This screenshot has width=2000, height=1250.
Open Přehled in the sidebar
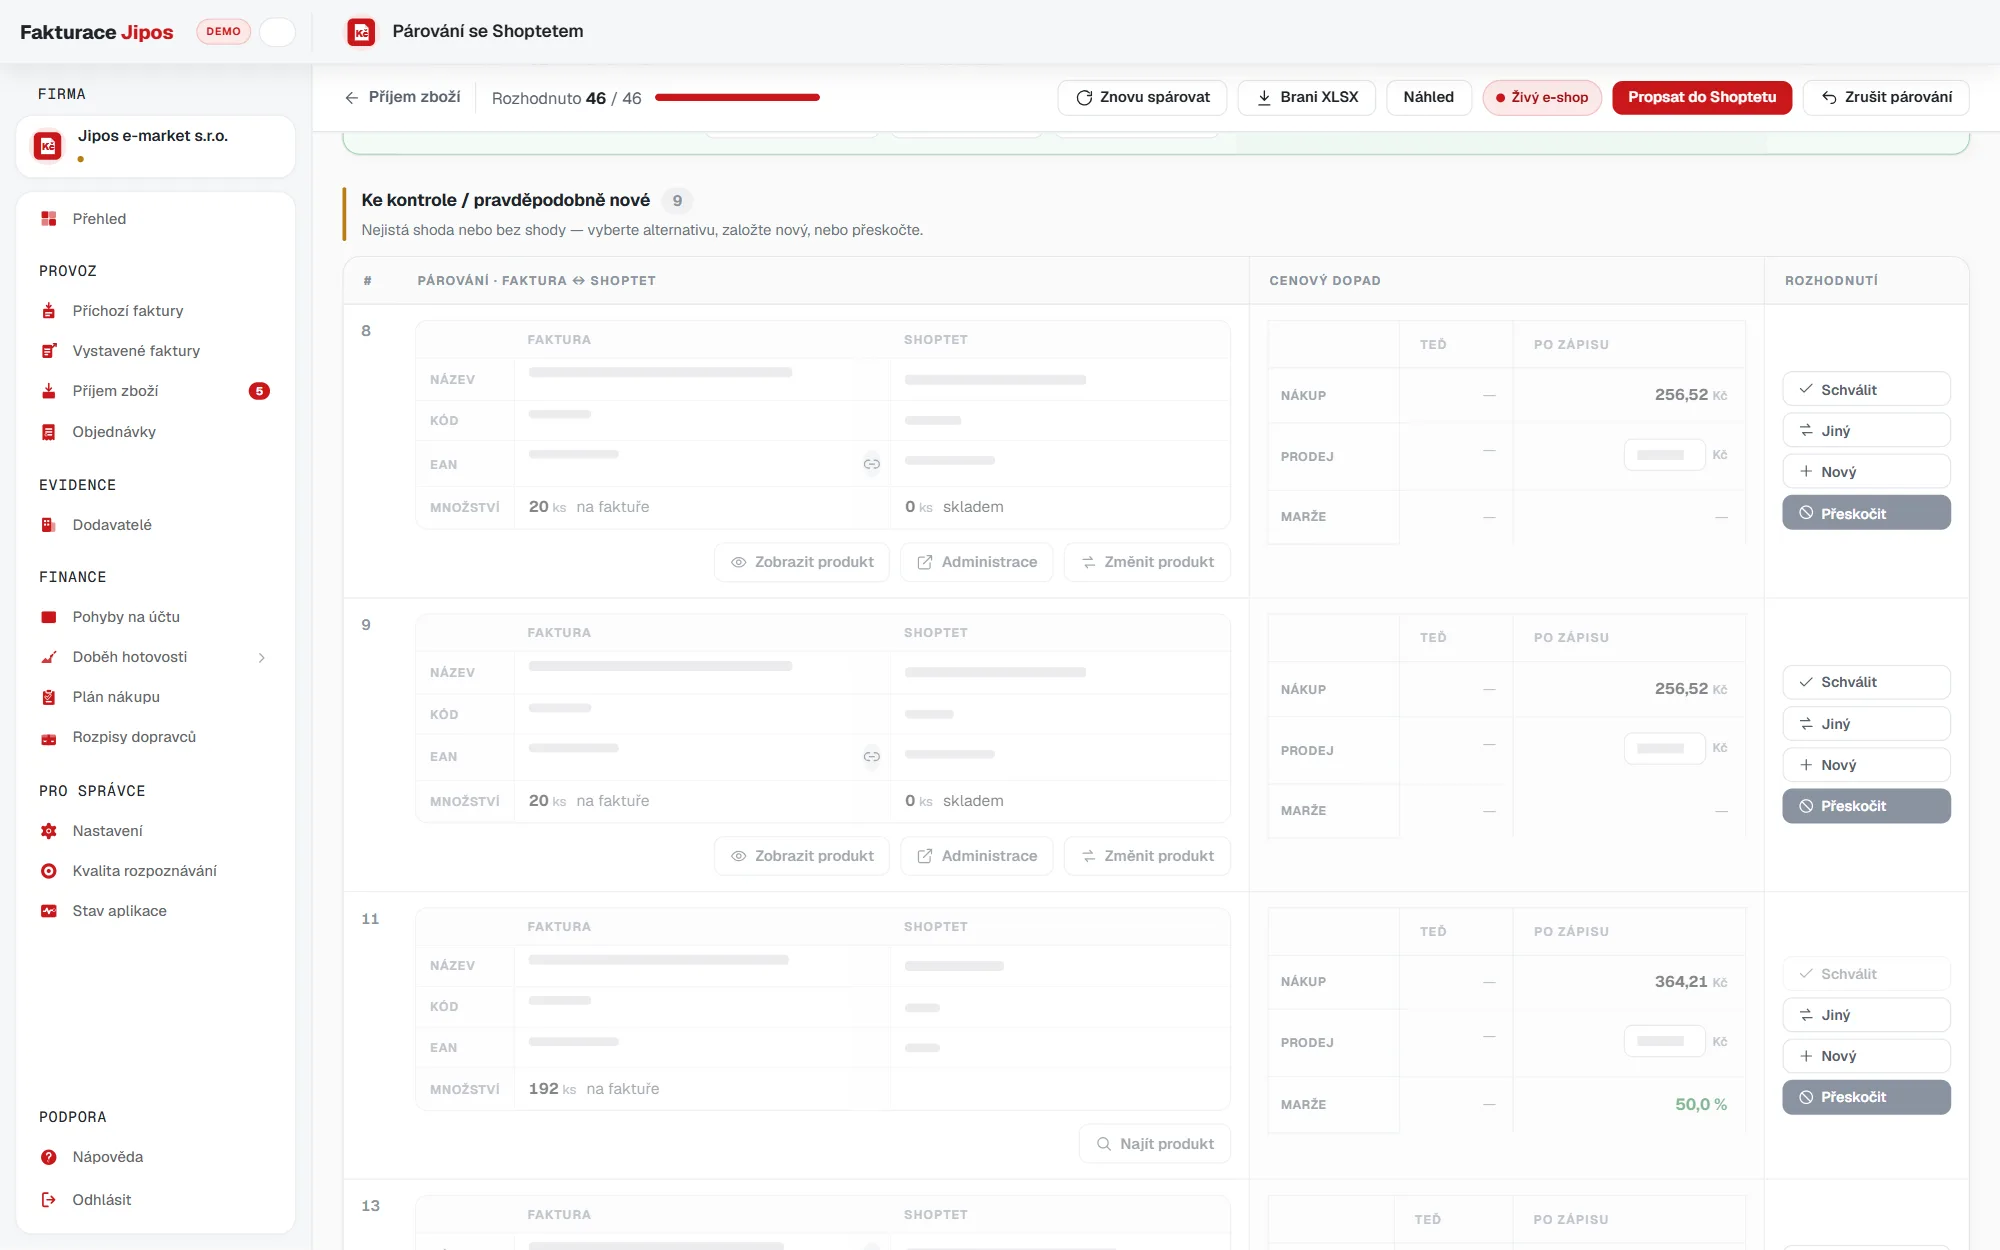[x=155, y=219]
